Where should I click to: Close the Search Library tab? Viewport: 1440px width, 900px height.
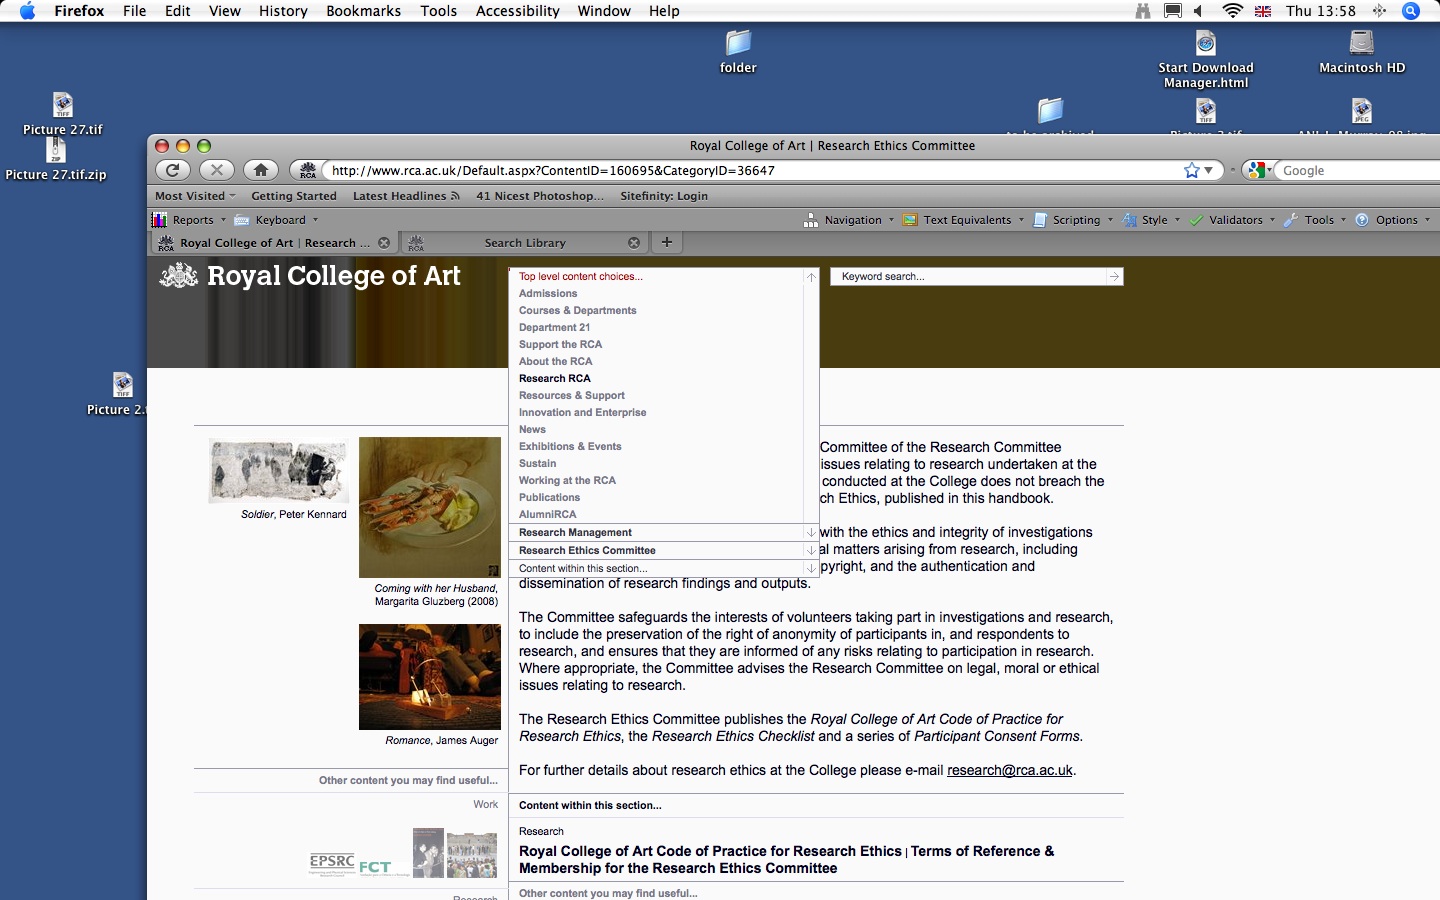coord(634,243)
